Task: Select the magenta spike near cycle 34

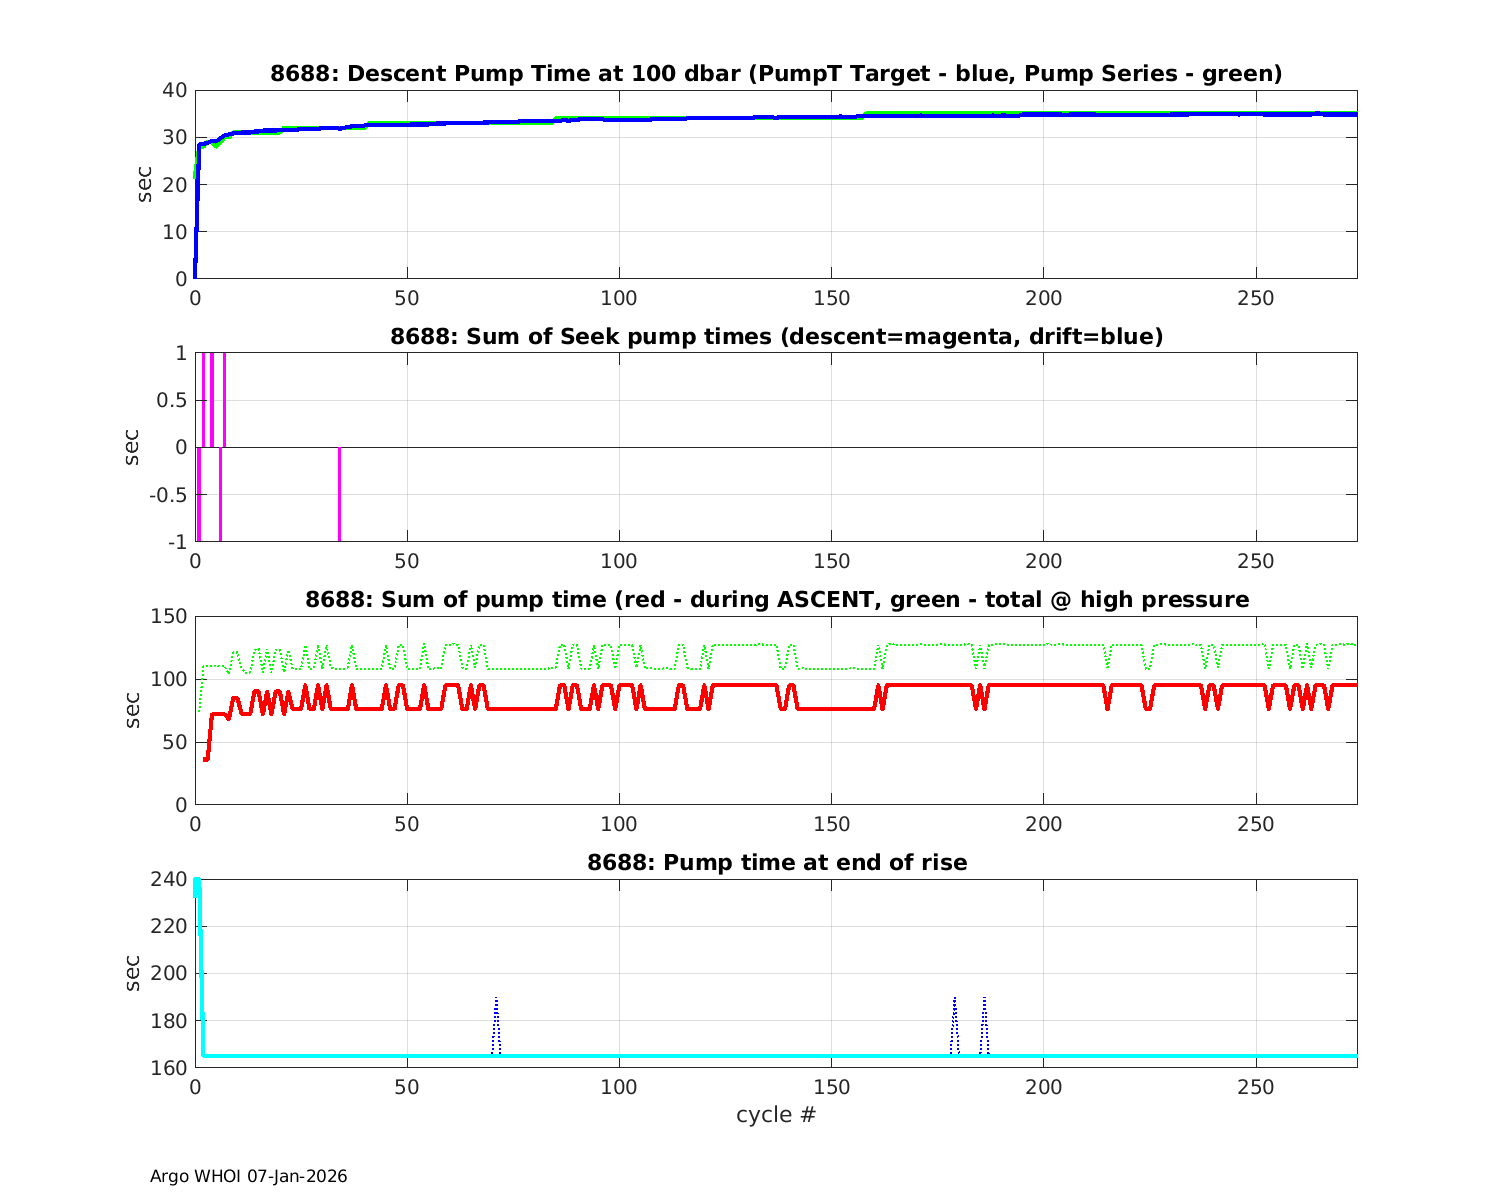Action: click(339, 495)
